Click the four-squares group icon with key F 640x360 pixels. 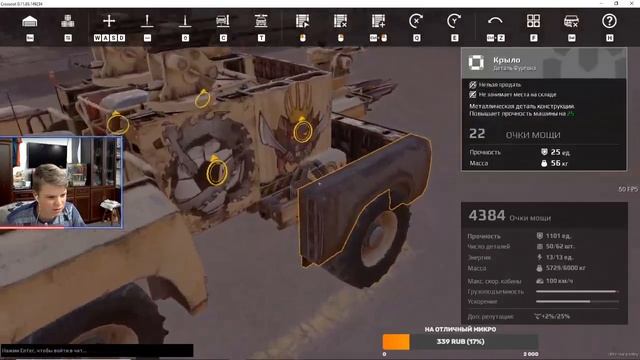point(533,21)
